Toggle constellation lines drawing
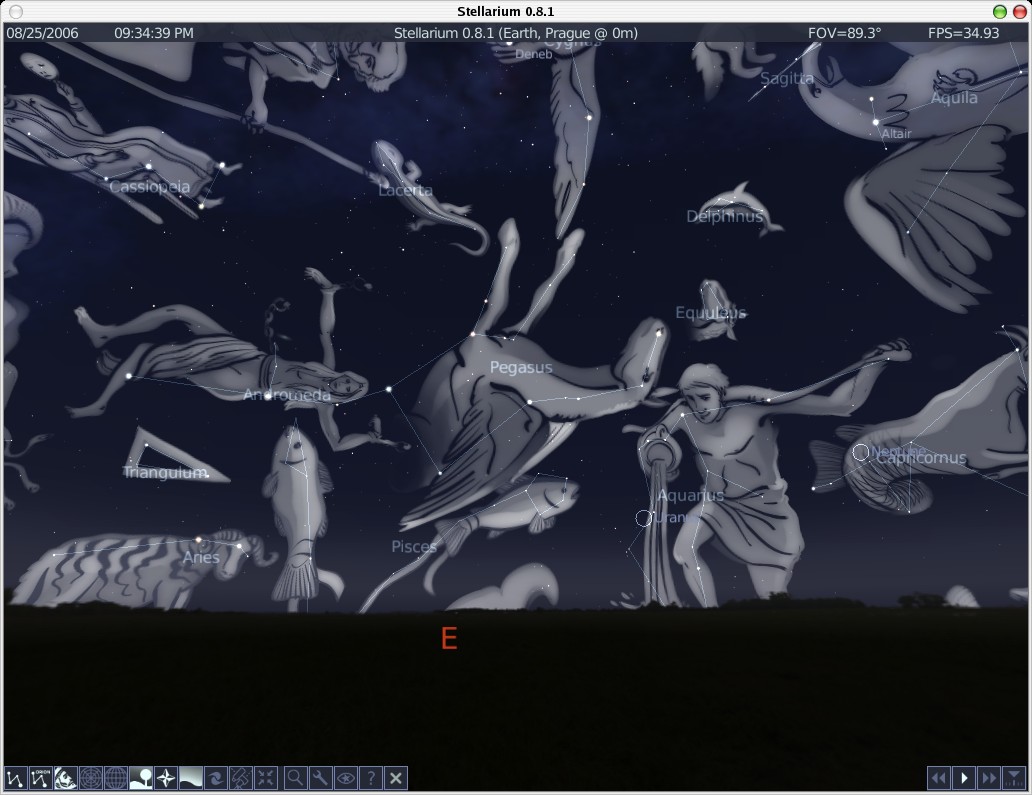Screen dimensions: 1032x795 click(x=16, y=778)
